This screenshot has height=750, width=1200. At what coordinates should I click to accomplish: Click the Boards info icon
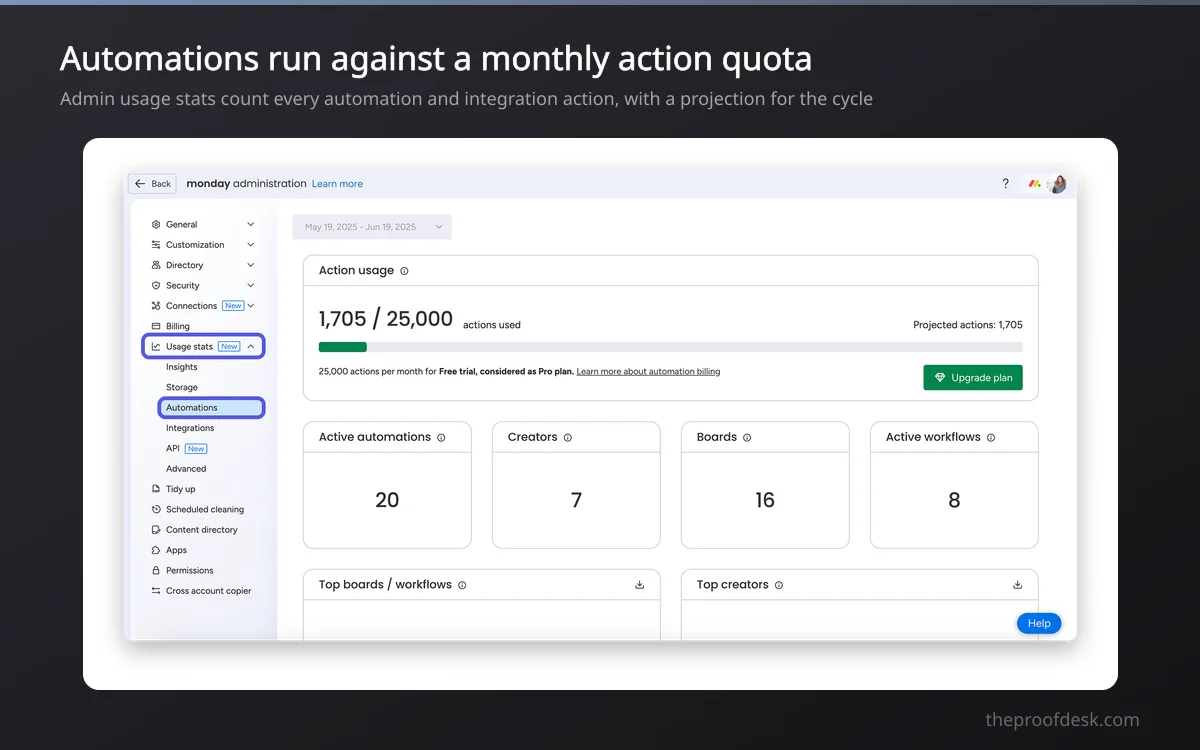(x=747, y=438)
